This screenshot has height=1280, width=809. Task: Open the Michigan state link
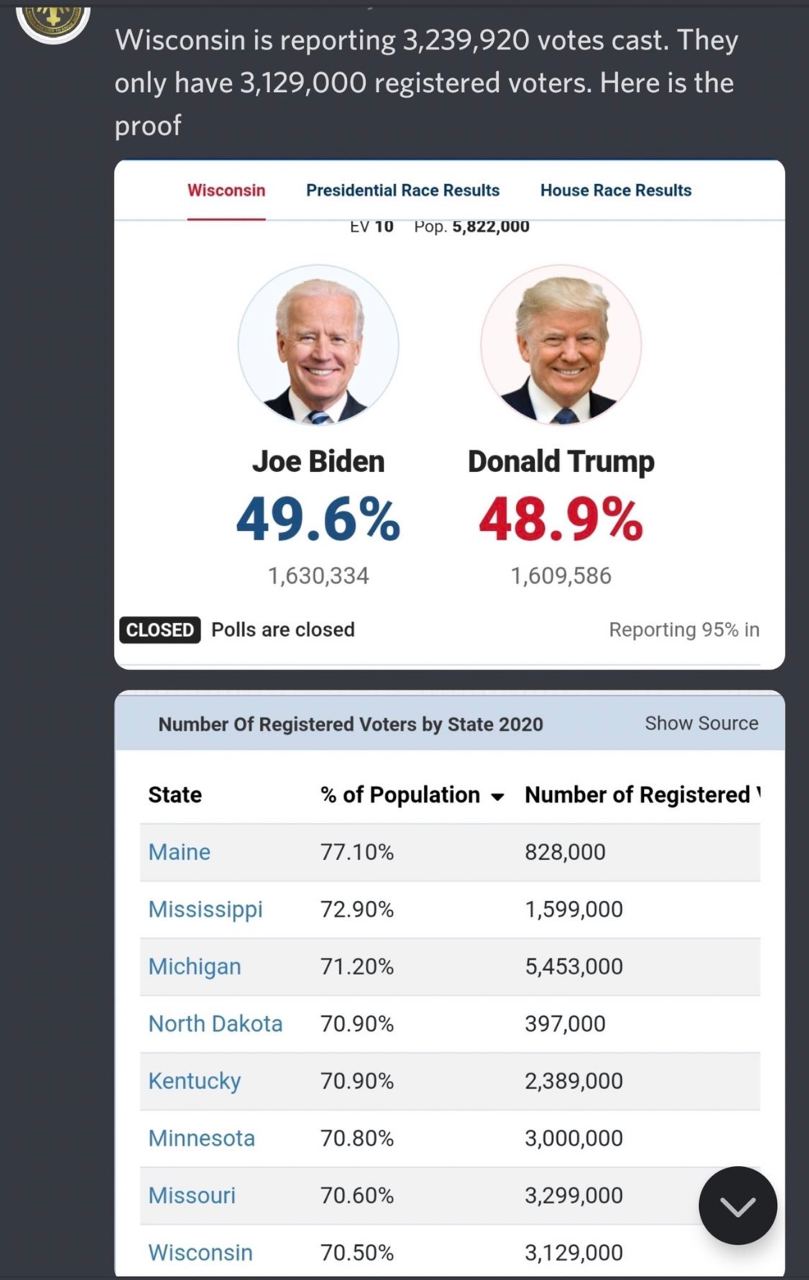[194, 966]
